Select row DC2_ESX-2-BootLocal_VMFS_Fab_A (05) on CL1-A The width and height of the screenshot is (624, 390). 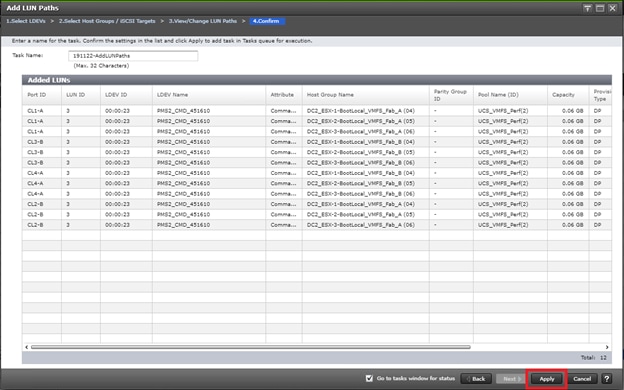click(x=317, y=121)
